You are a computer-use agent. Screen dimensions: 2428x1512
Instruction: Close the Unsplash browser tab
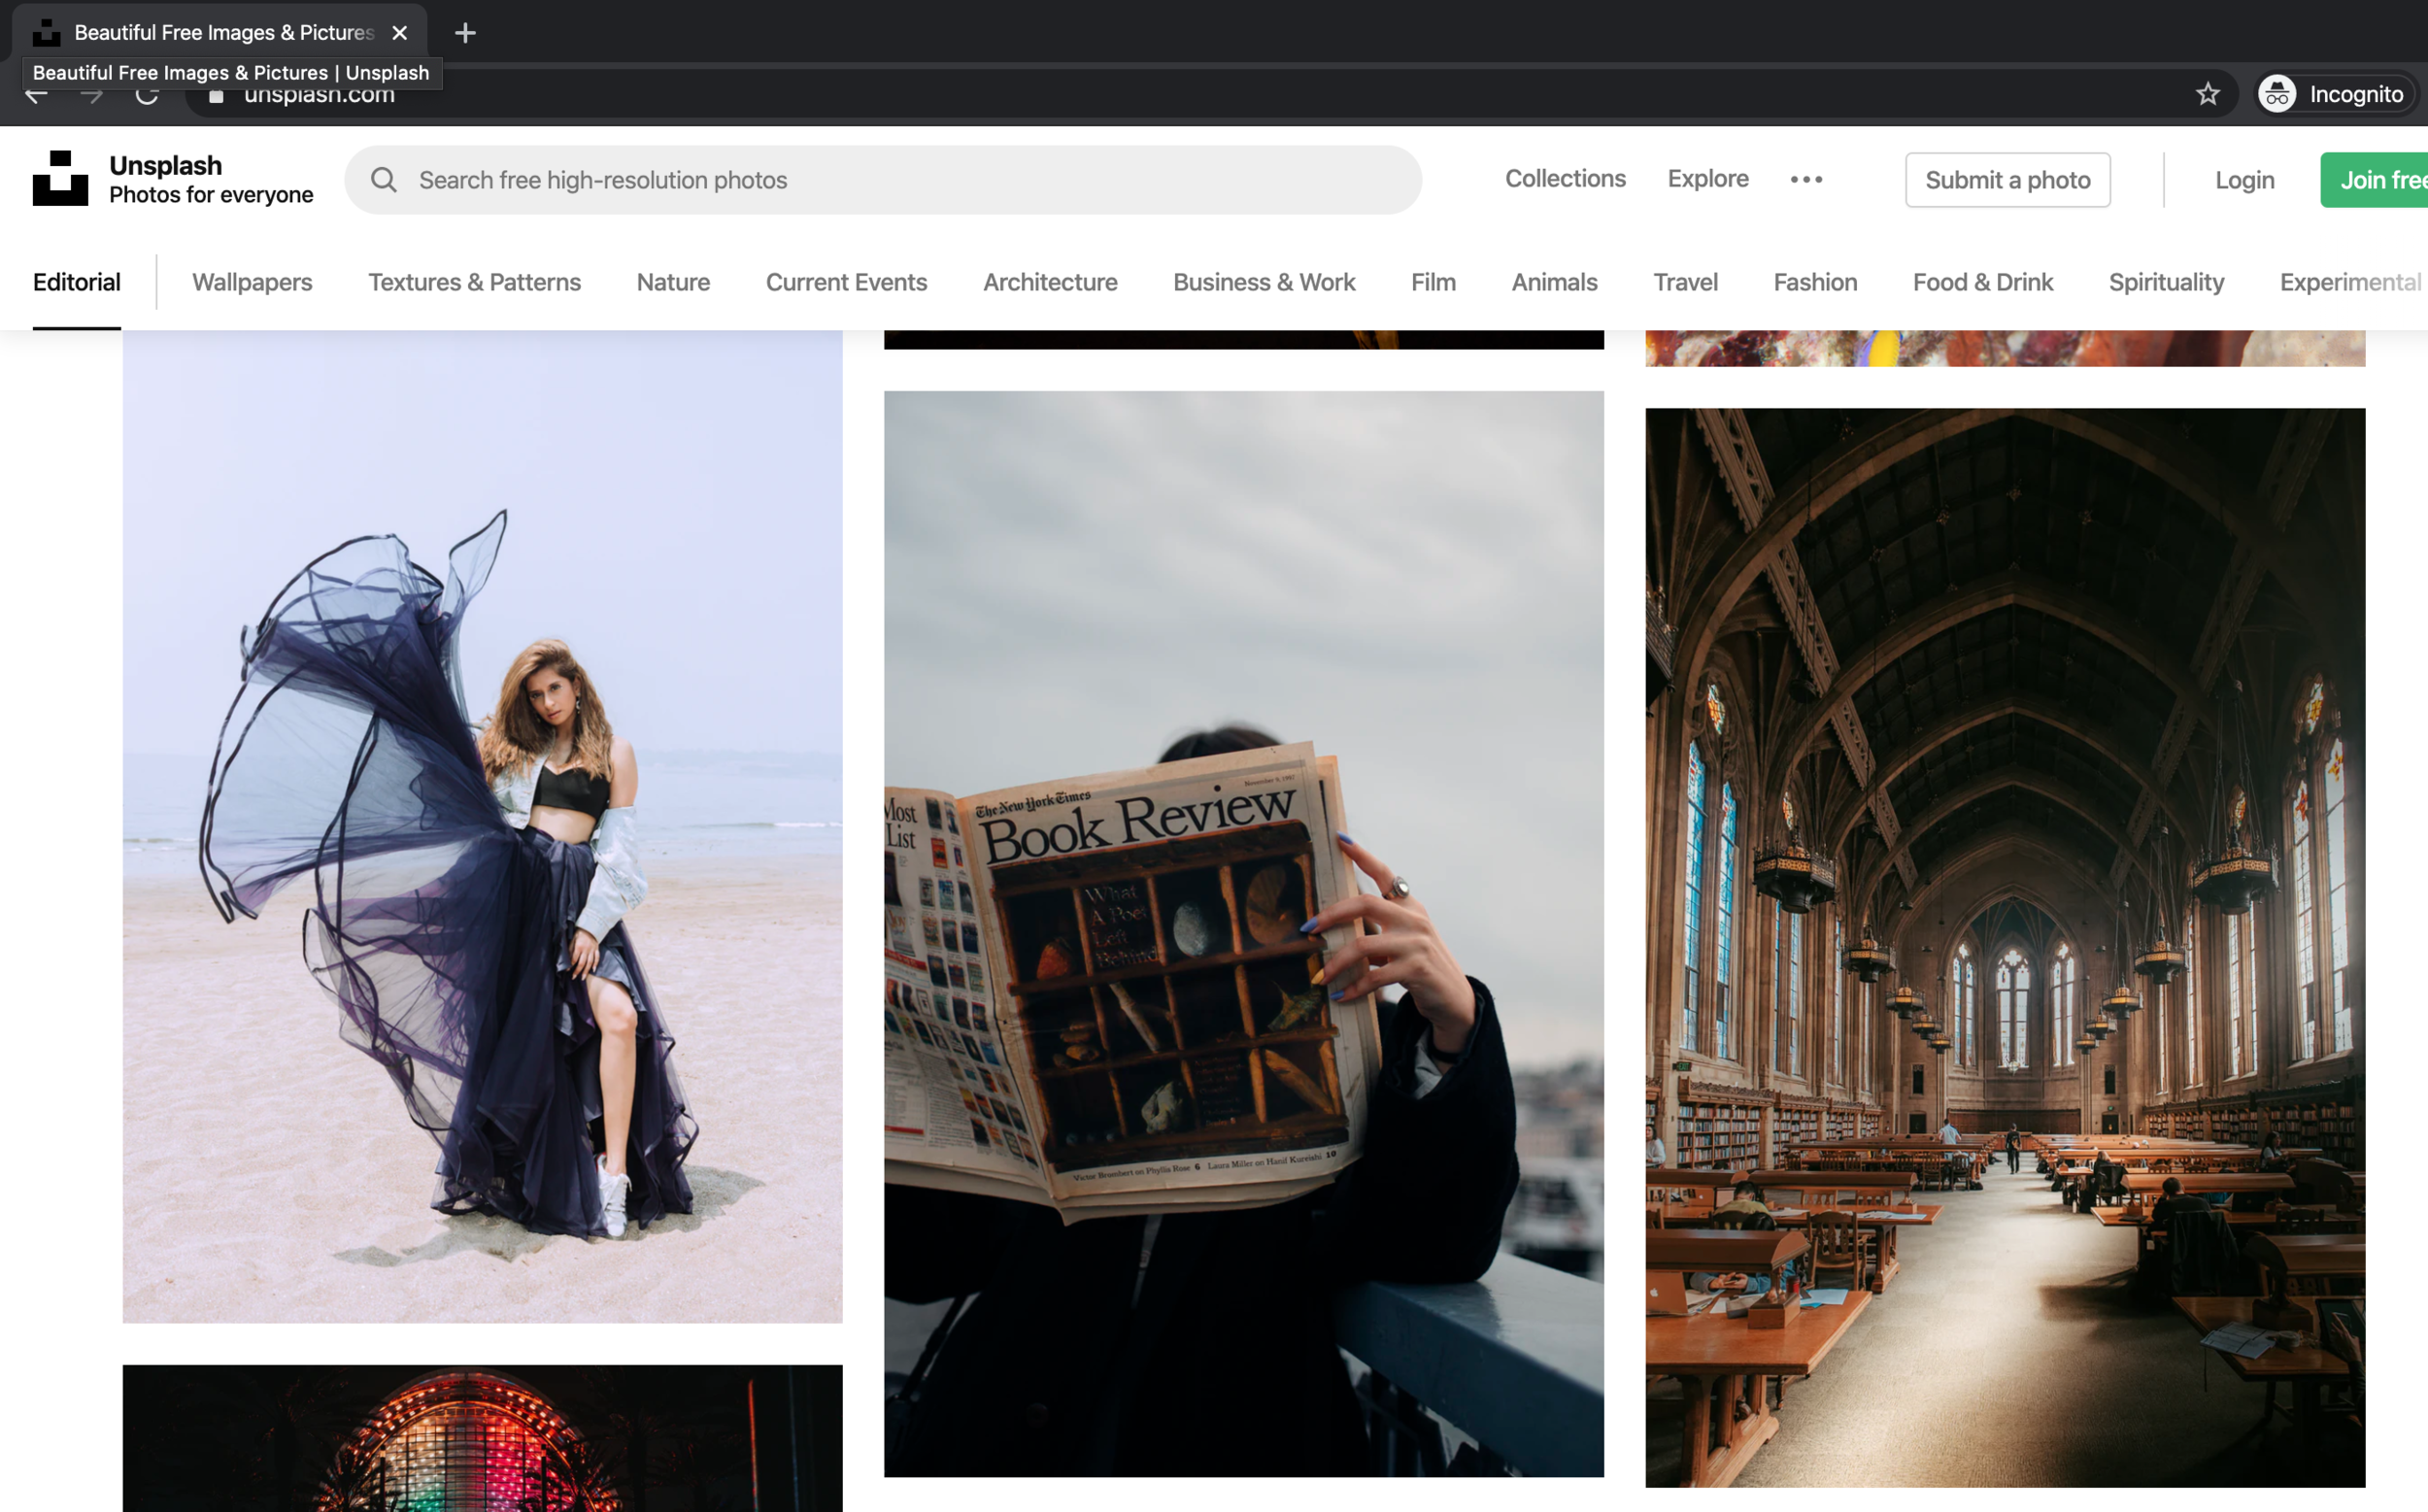(x=400, y=33)
